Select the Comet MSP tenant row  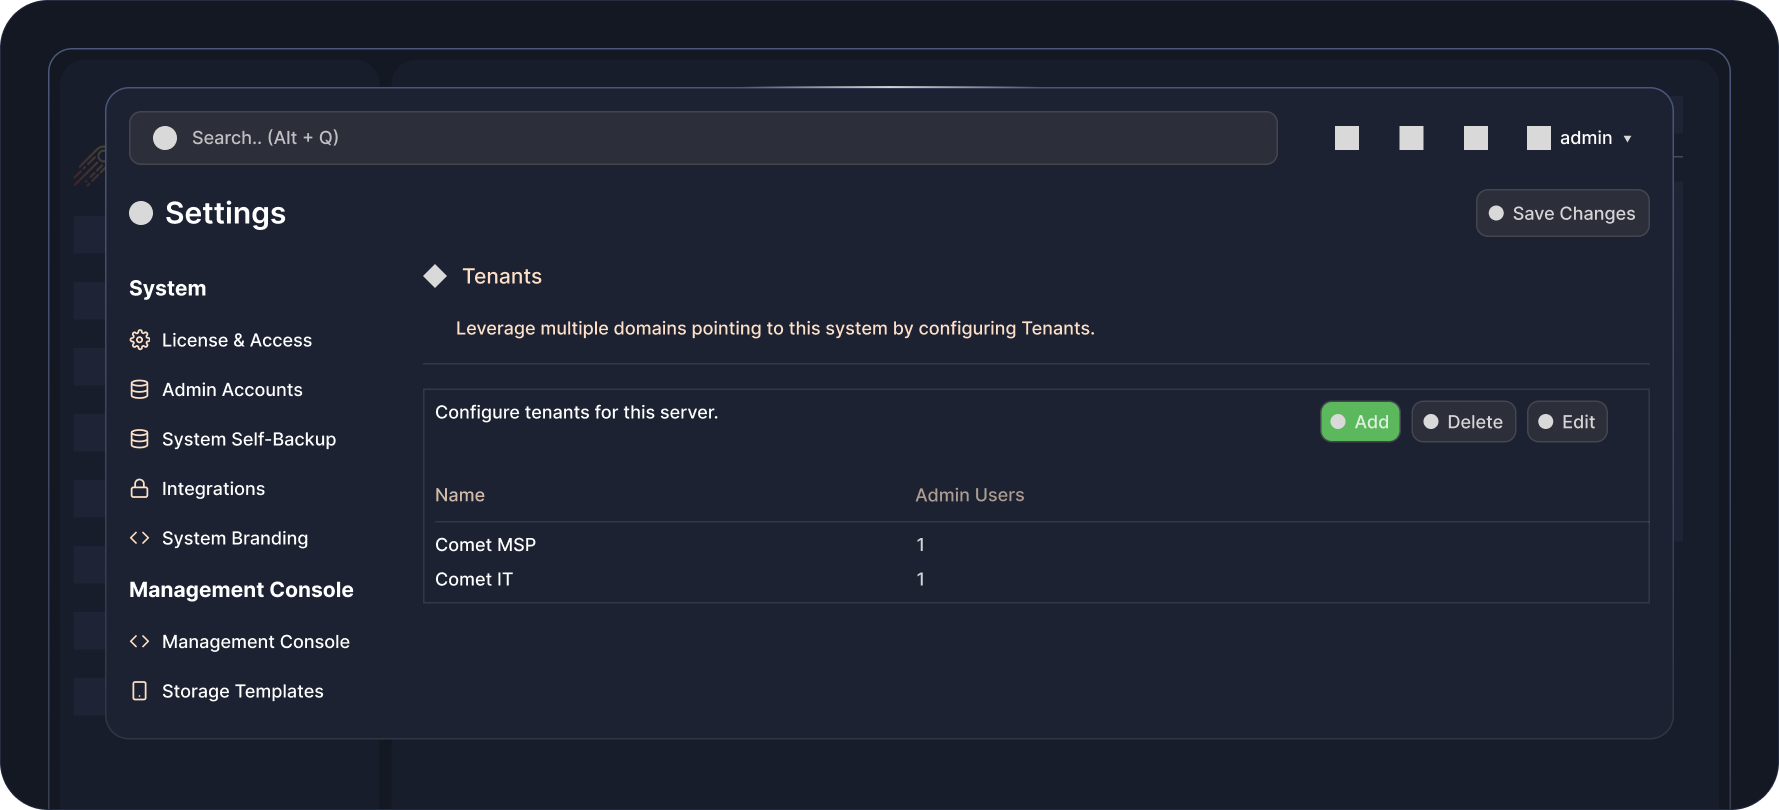(486, 545)
